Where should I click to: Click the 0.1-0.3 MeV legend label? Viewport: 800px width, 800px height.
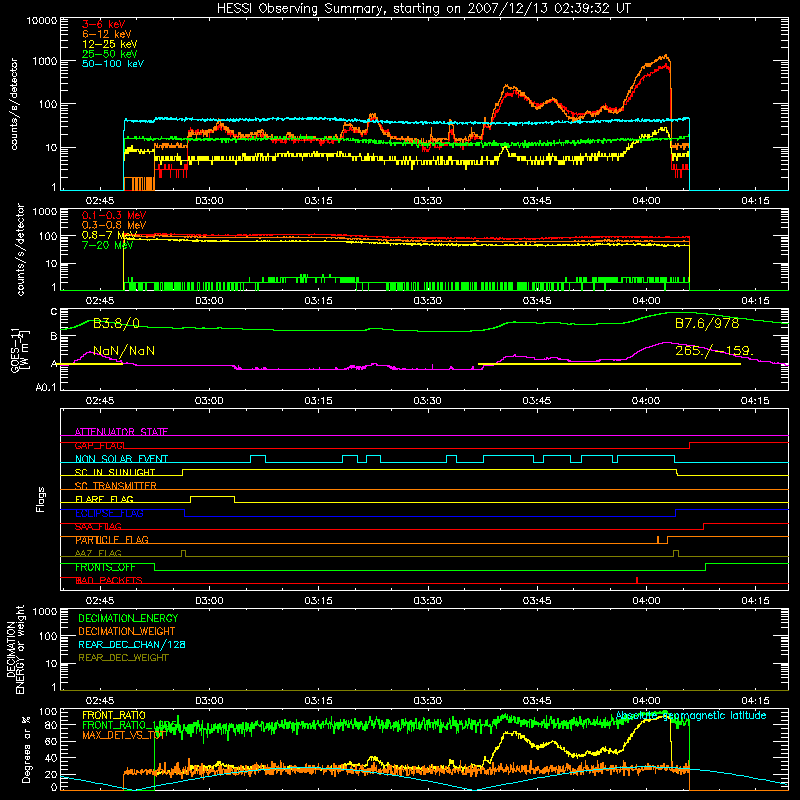coord(114,215)
